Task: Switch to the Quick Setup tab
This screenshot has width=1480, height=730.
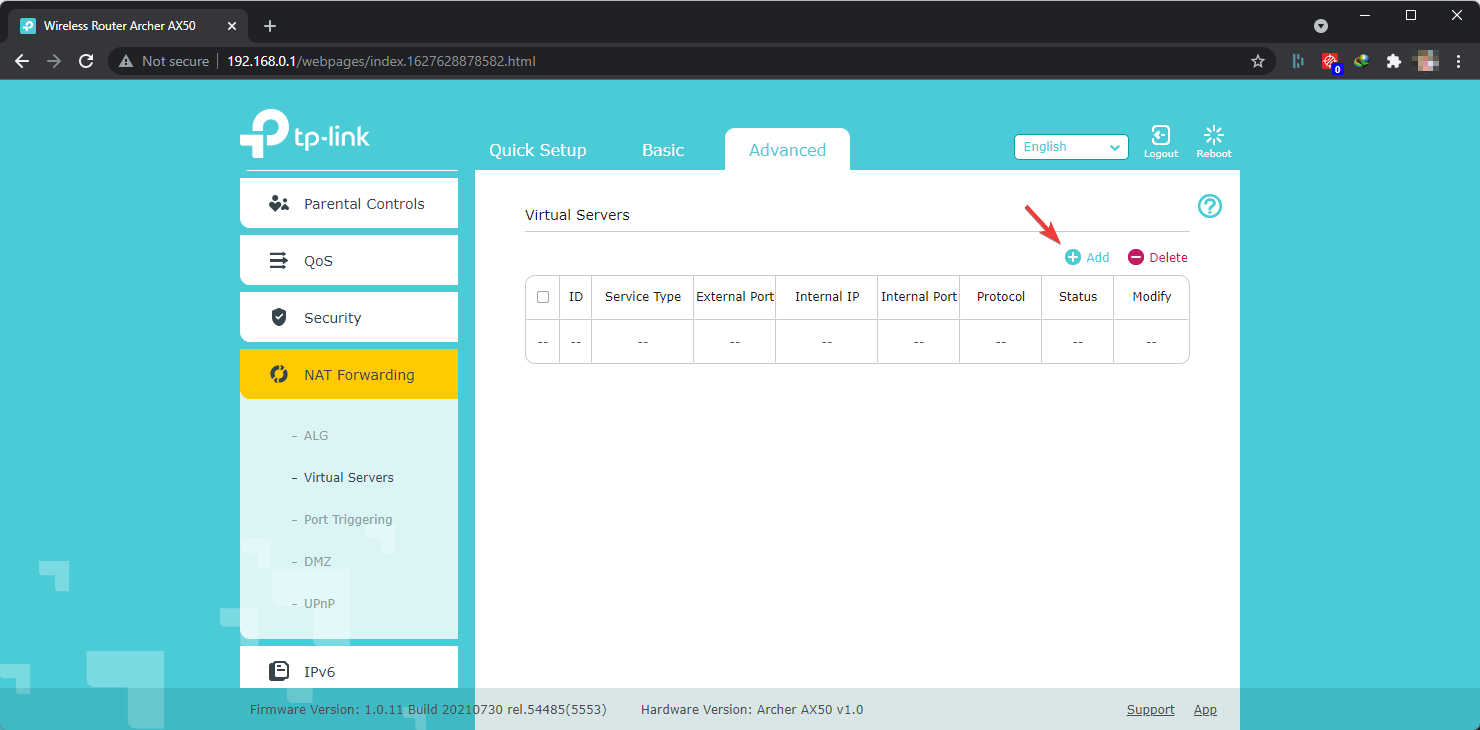Action: click(538, 150)
